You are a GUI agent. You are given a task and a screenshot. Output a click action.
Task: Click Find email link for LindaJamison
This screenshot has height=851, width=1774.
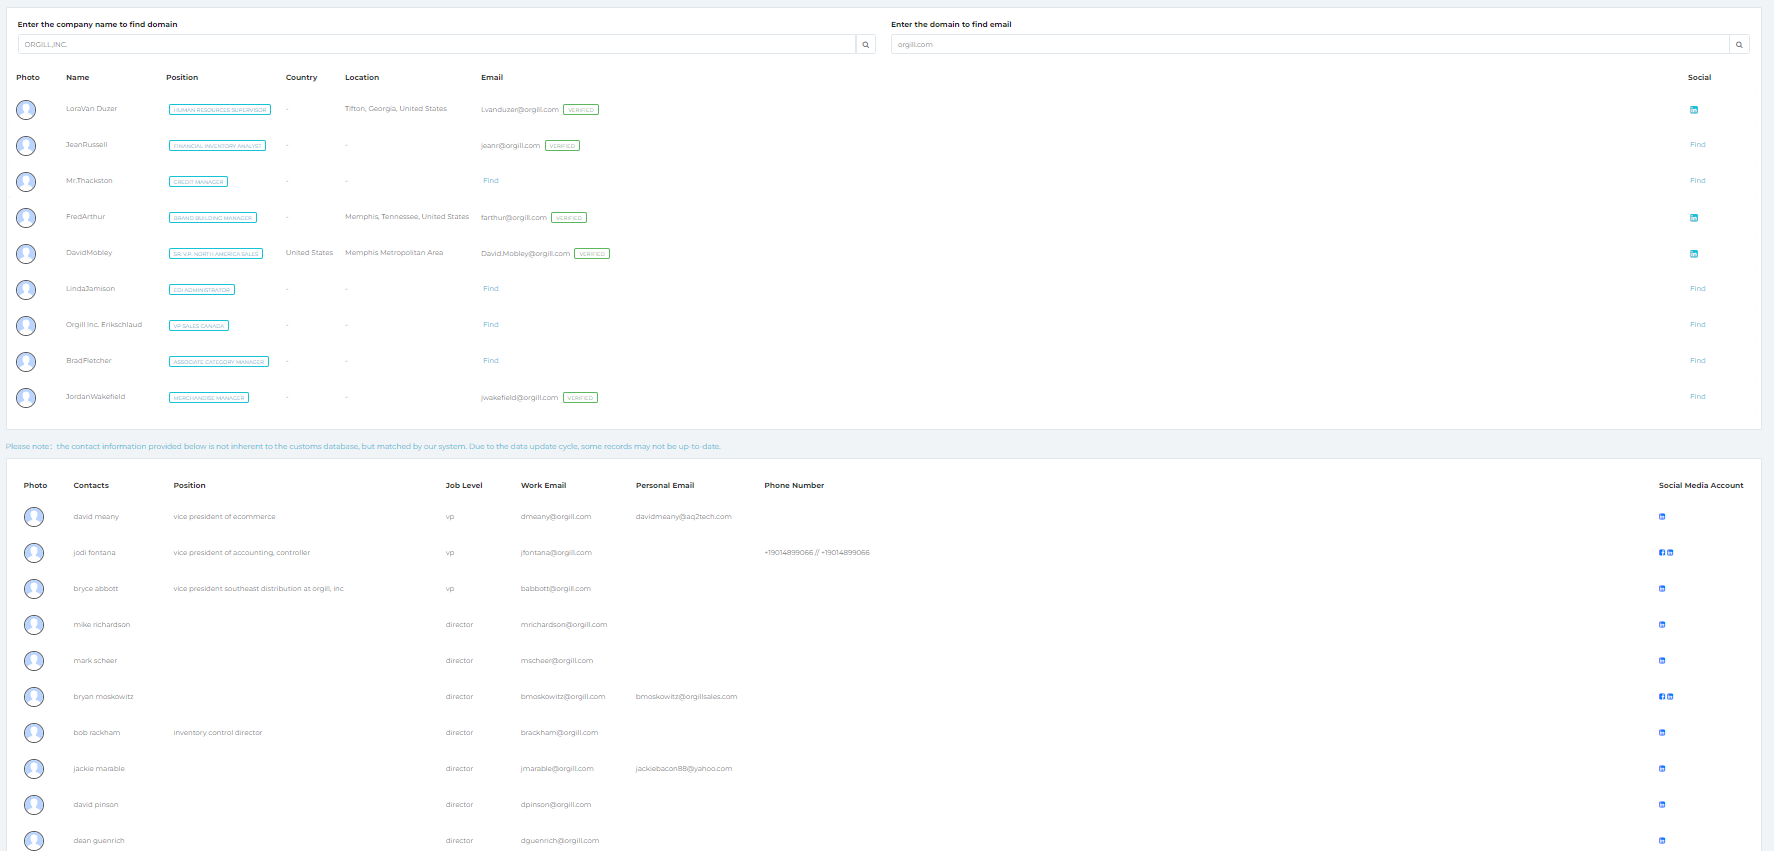(x=490, y=289)
